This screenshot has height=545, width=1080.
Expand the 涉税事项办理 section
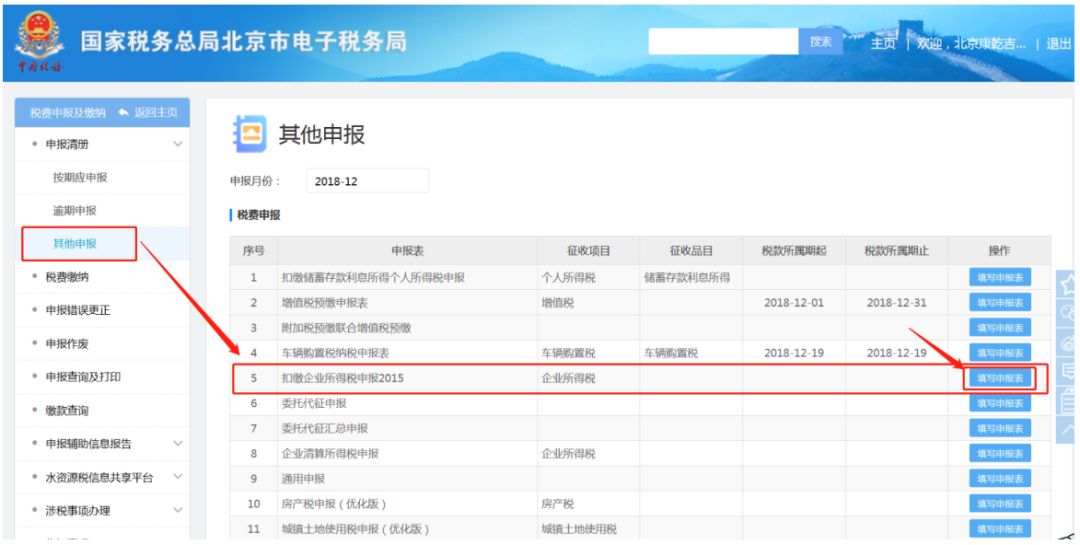point(178,511)
